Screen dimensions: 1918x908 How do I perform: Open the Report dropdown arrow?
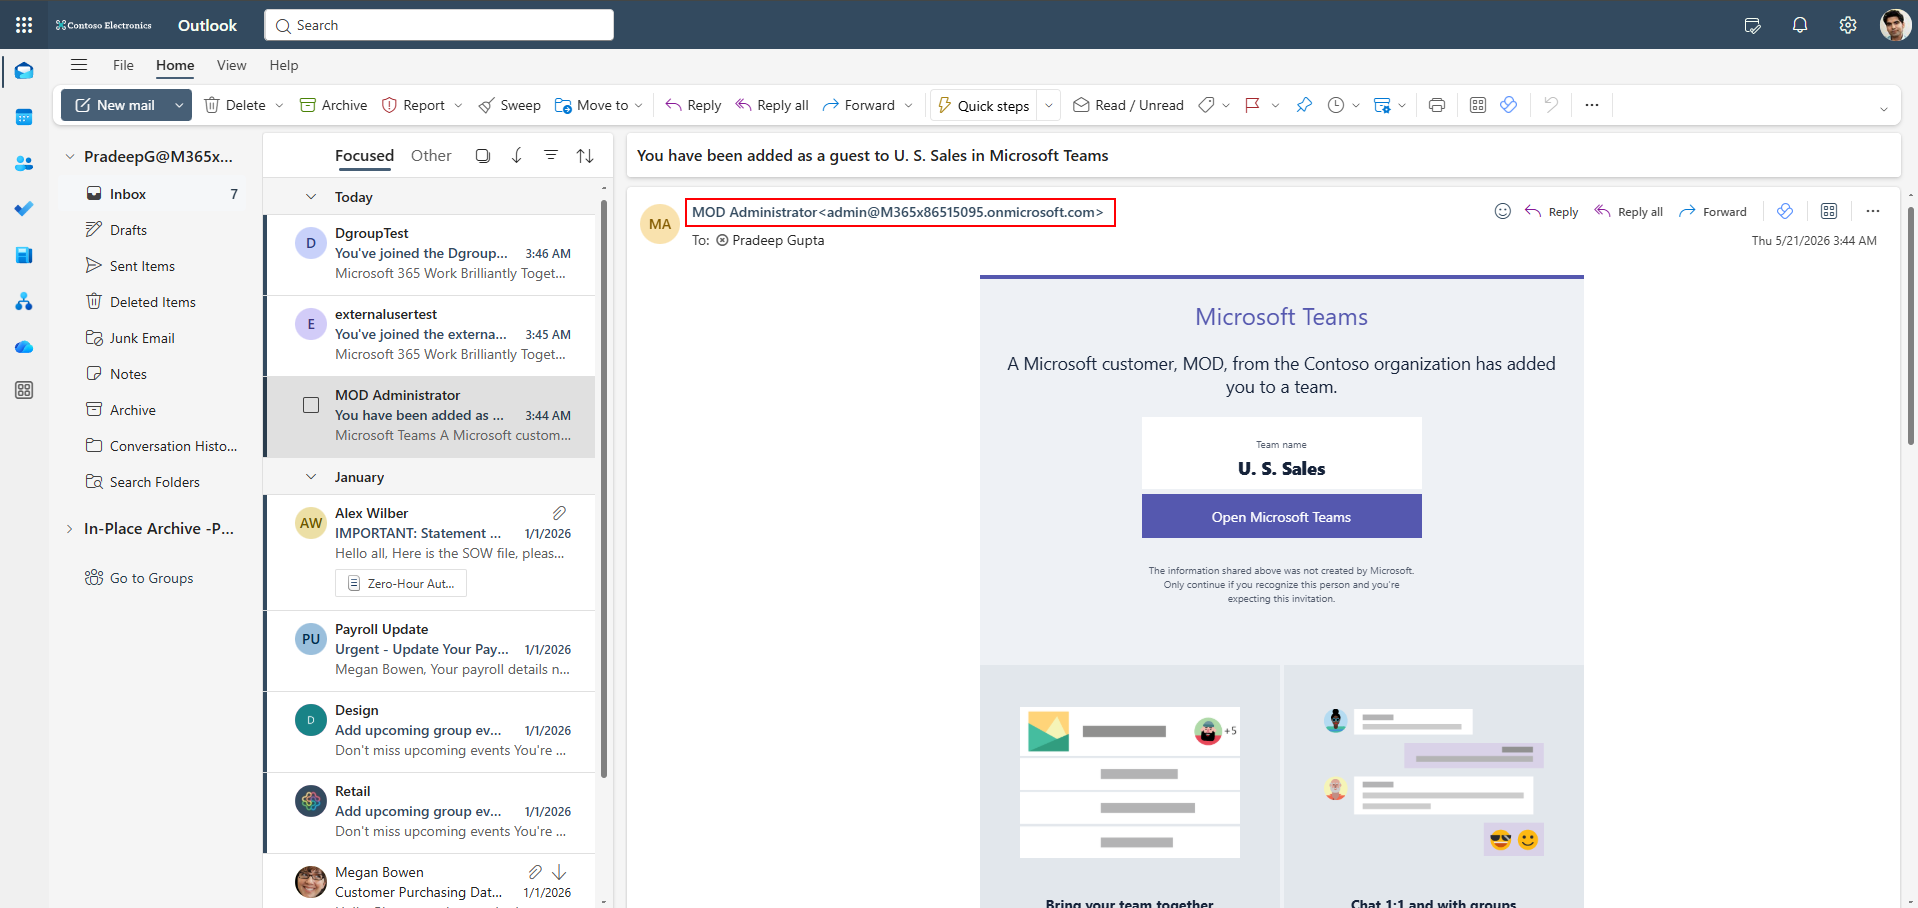(458, 105)
